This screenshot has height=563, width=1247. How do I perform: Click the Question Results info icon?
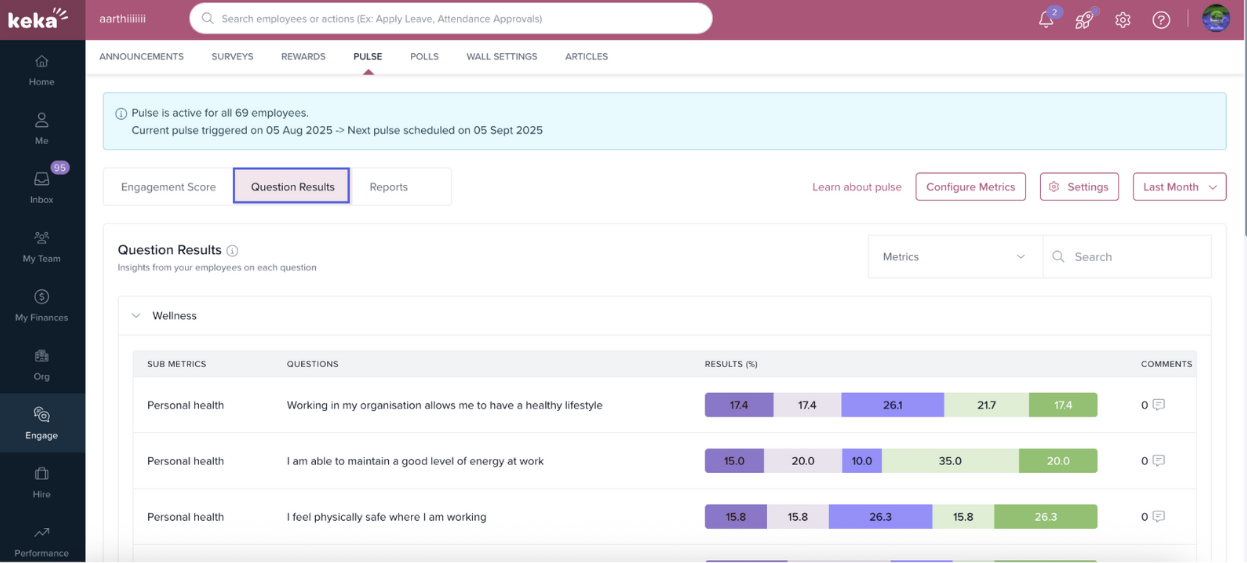click(232, 251)
